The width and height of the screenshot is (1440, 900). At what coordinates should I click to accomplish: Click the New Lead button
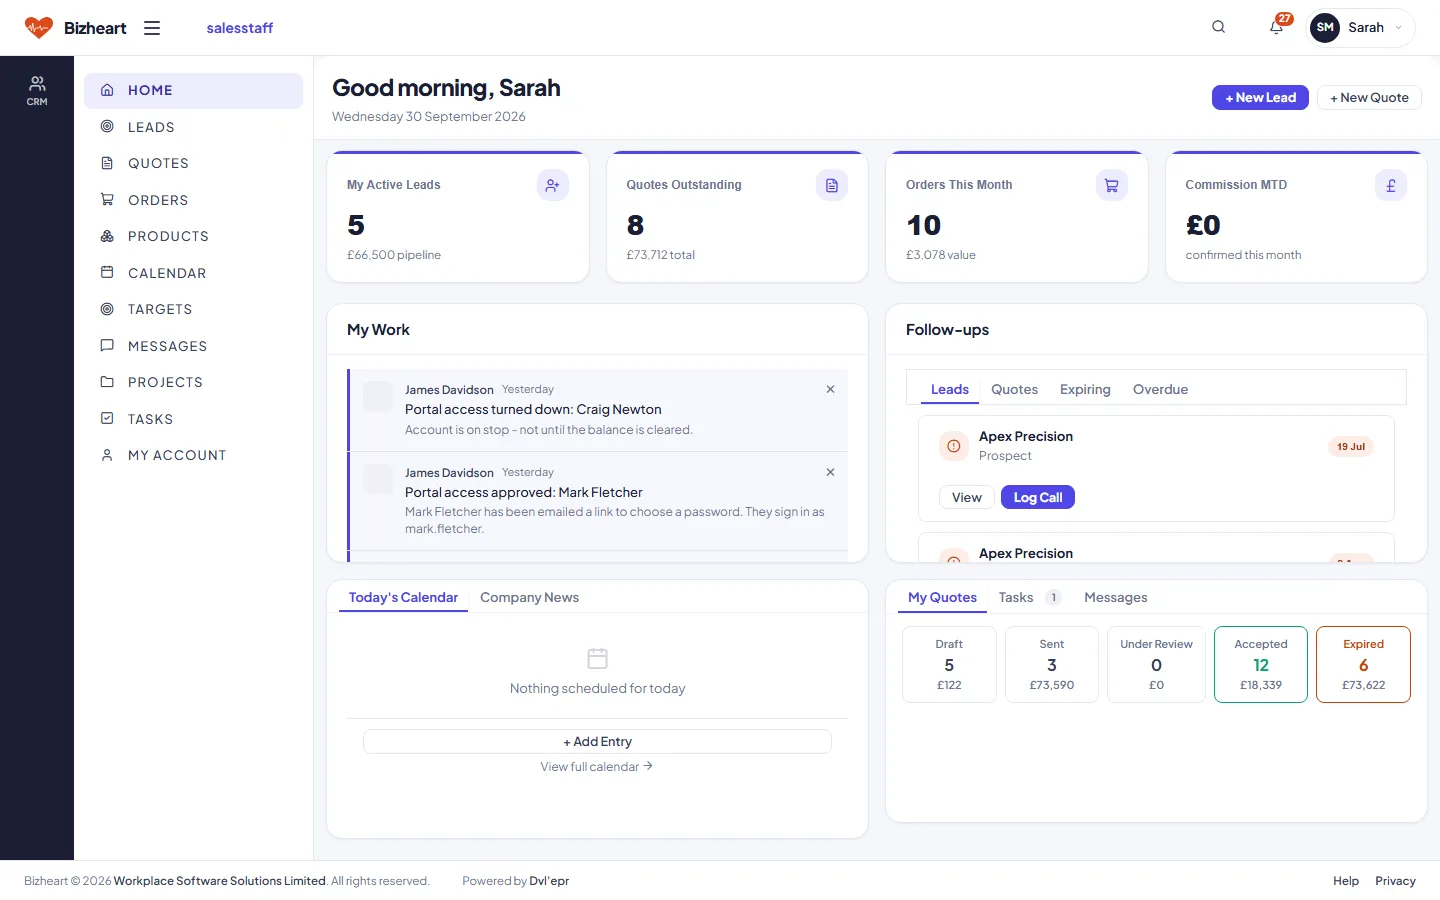click(1260, 97)
